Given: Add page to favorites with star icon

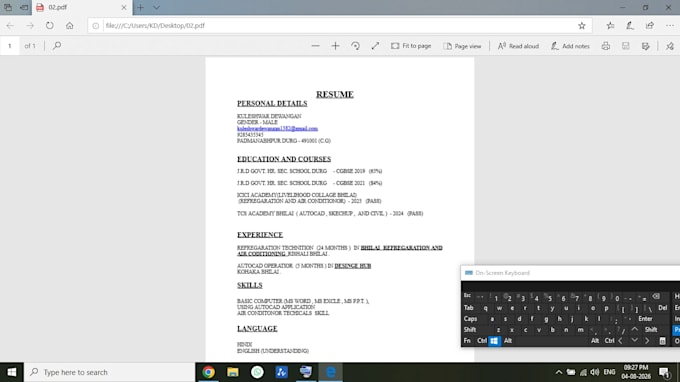Looking at the screenshot, I should pos(582,26).
